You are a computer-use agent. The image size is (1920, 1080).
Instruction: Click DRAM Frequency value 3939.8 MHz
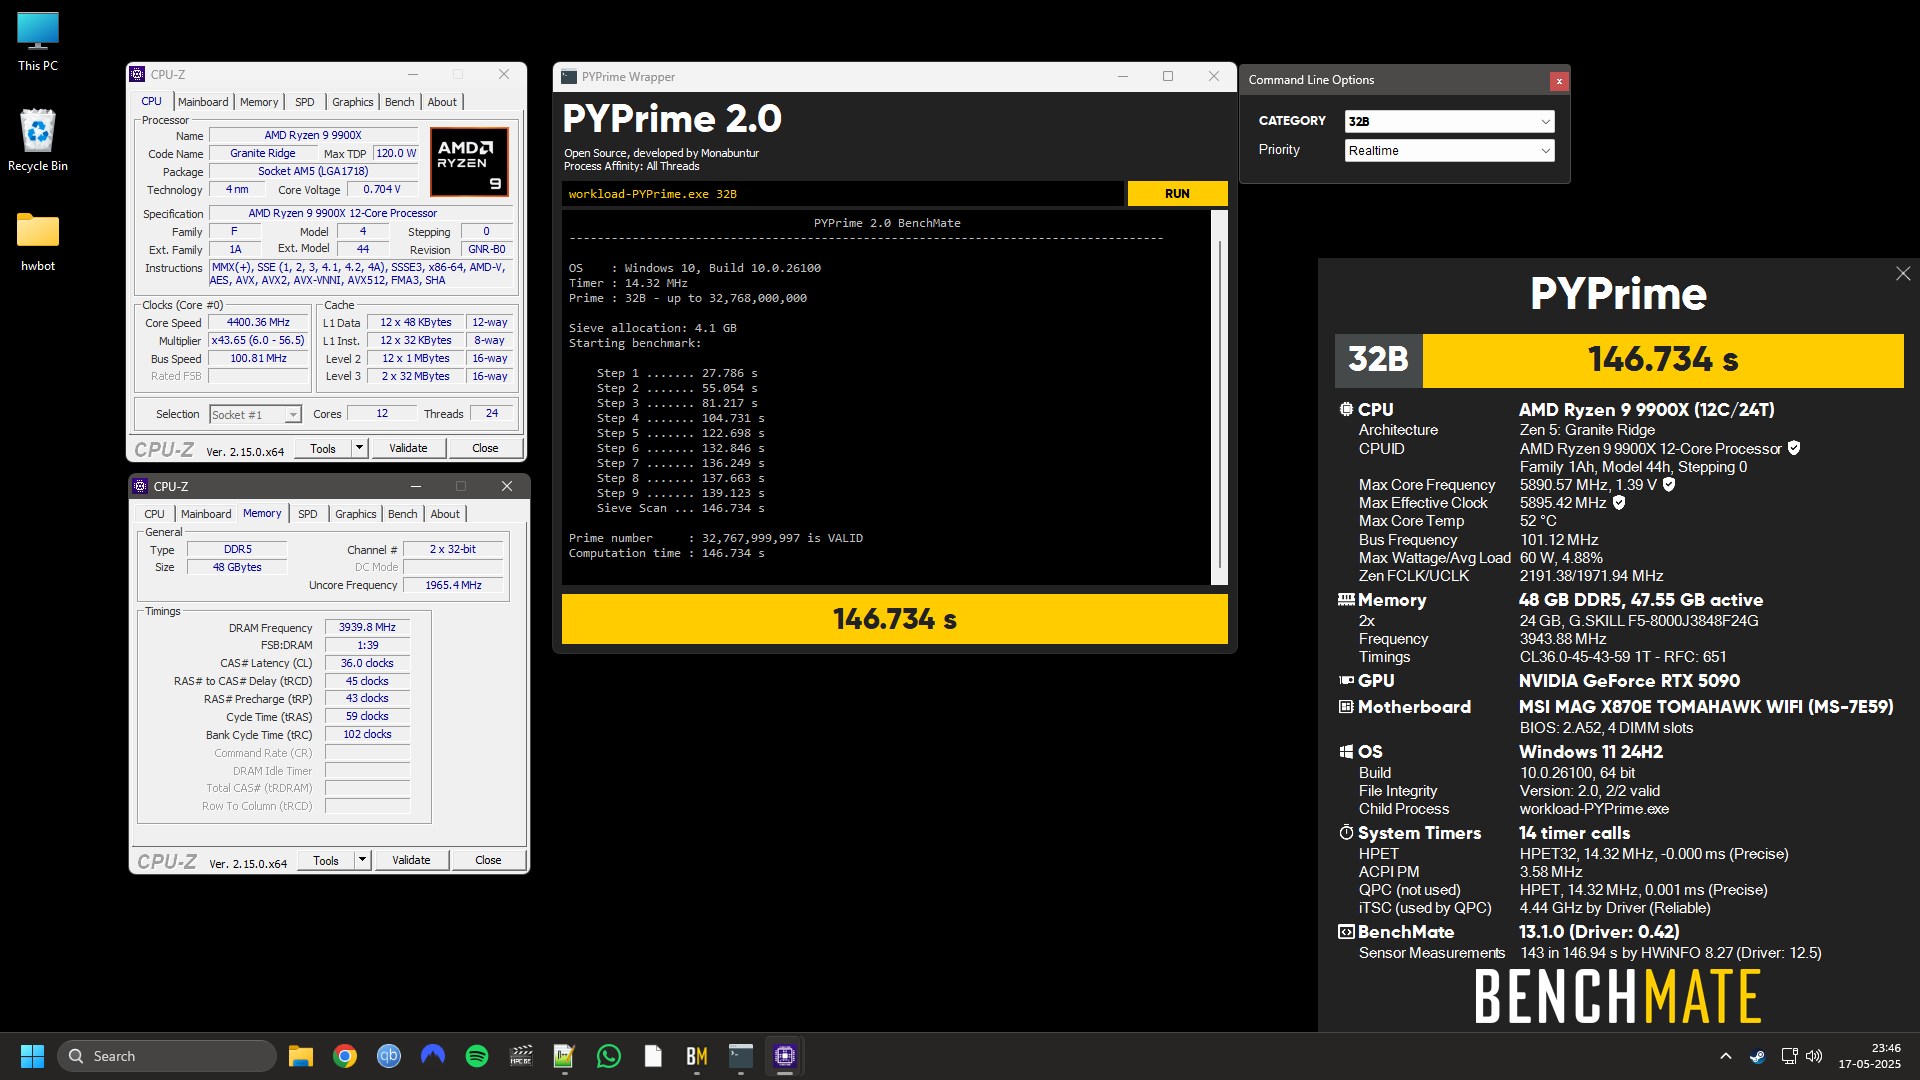(367, 627)
